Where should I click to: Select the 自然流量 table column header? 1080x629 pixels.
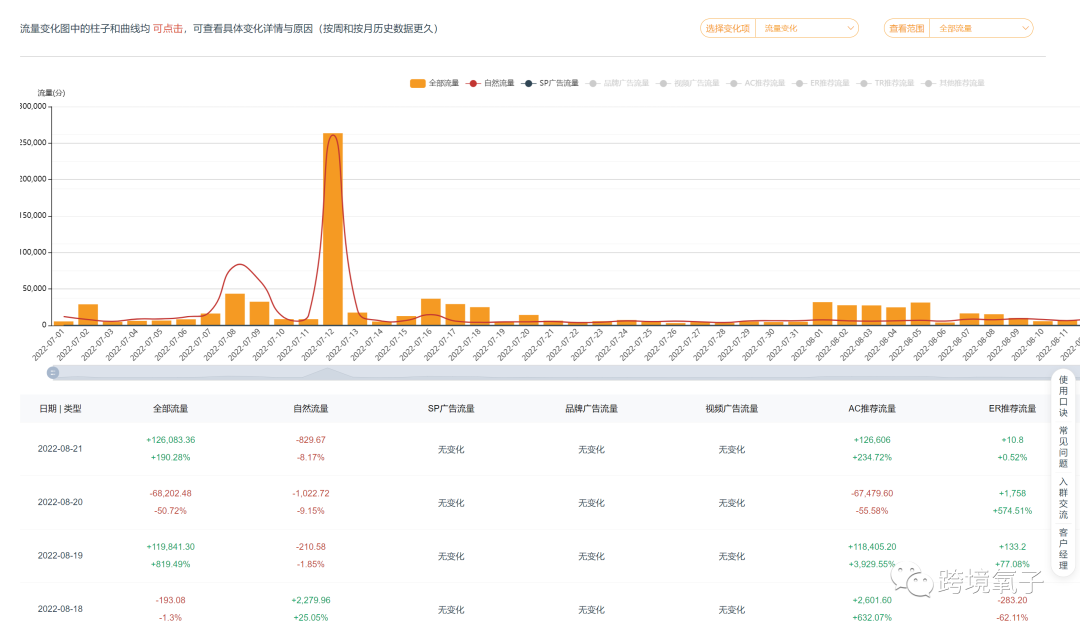(311, 409)
